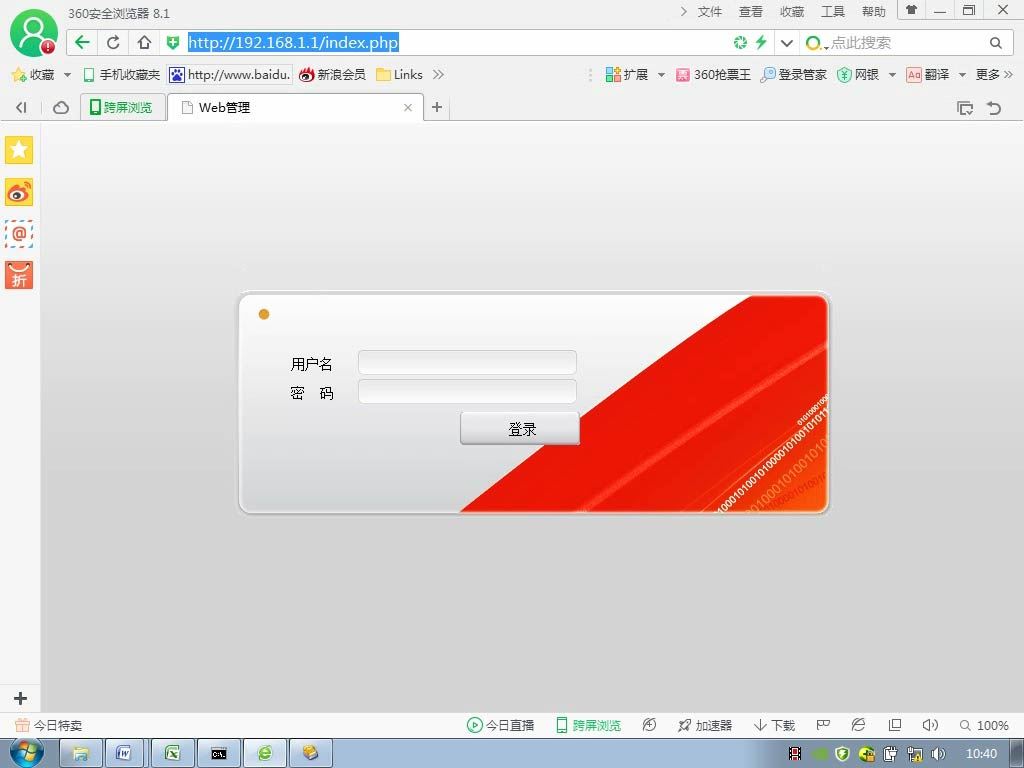The height and width of the screenshot is (768, 1024).
Task: Open 文件 menu
Action: [x=709, y=12]
